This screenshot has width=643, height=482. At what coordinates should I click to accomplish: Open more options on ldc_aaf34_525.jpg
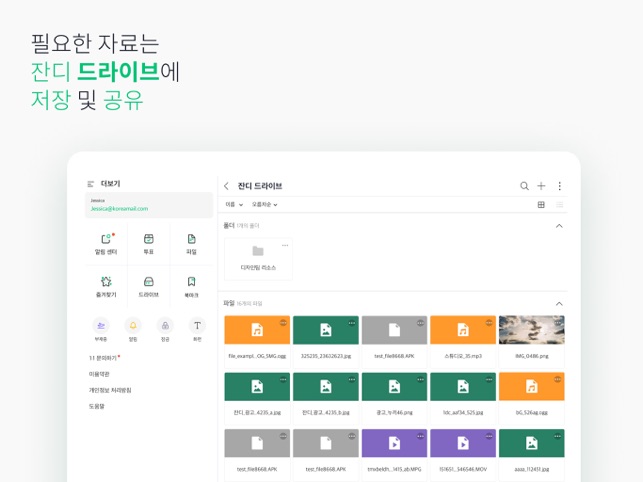tap(489, 379)
